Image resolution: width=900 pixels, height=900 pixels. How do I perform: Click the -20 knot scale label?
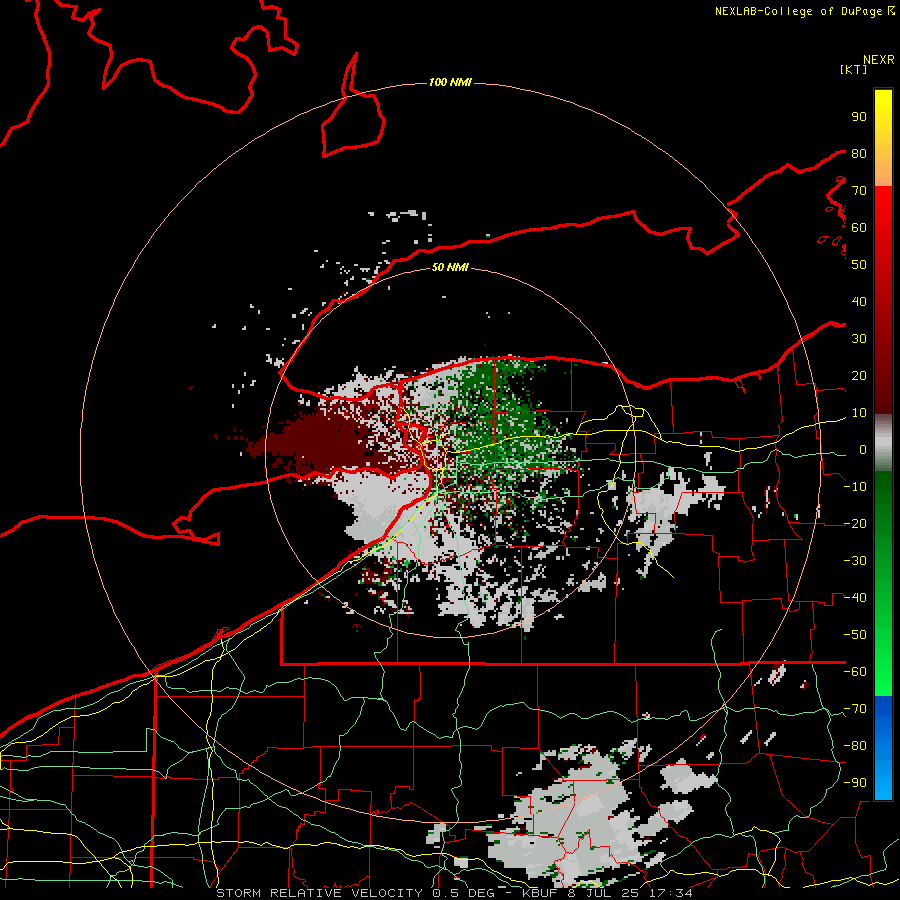(855, 524)
